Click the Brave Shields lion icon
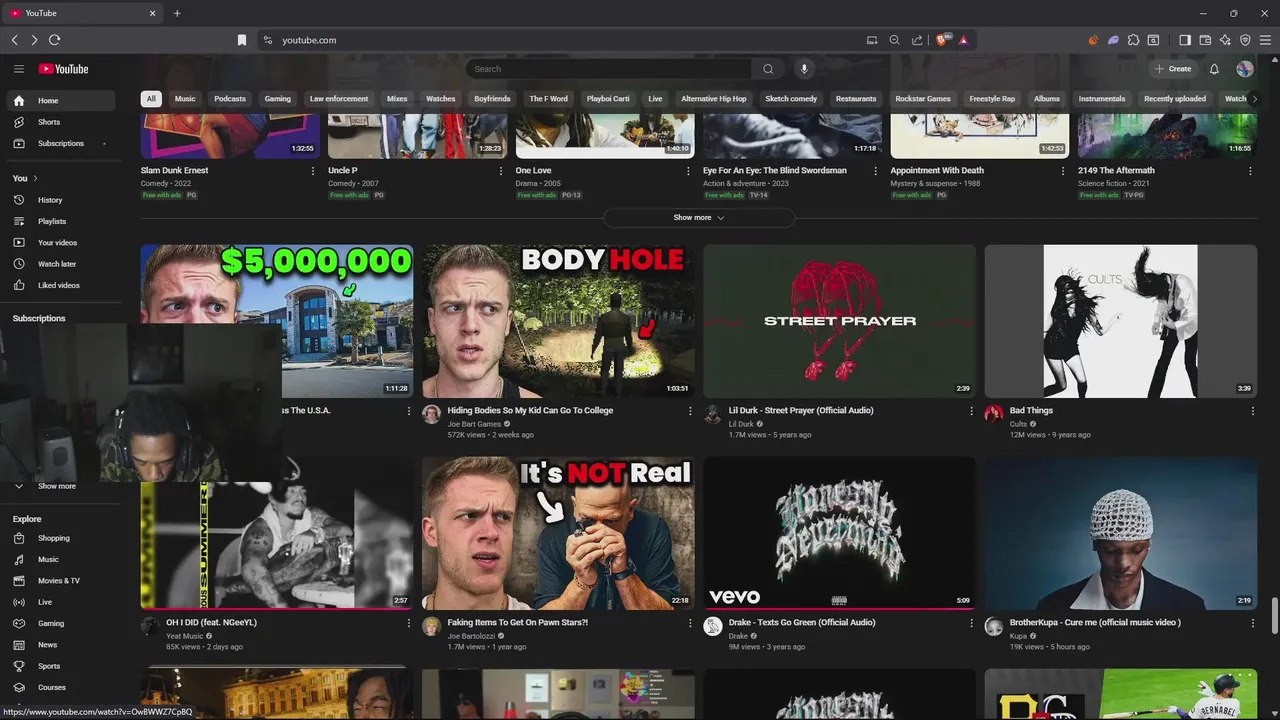The image size is (1280, 720). click(942, 40)
